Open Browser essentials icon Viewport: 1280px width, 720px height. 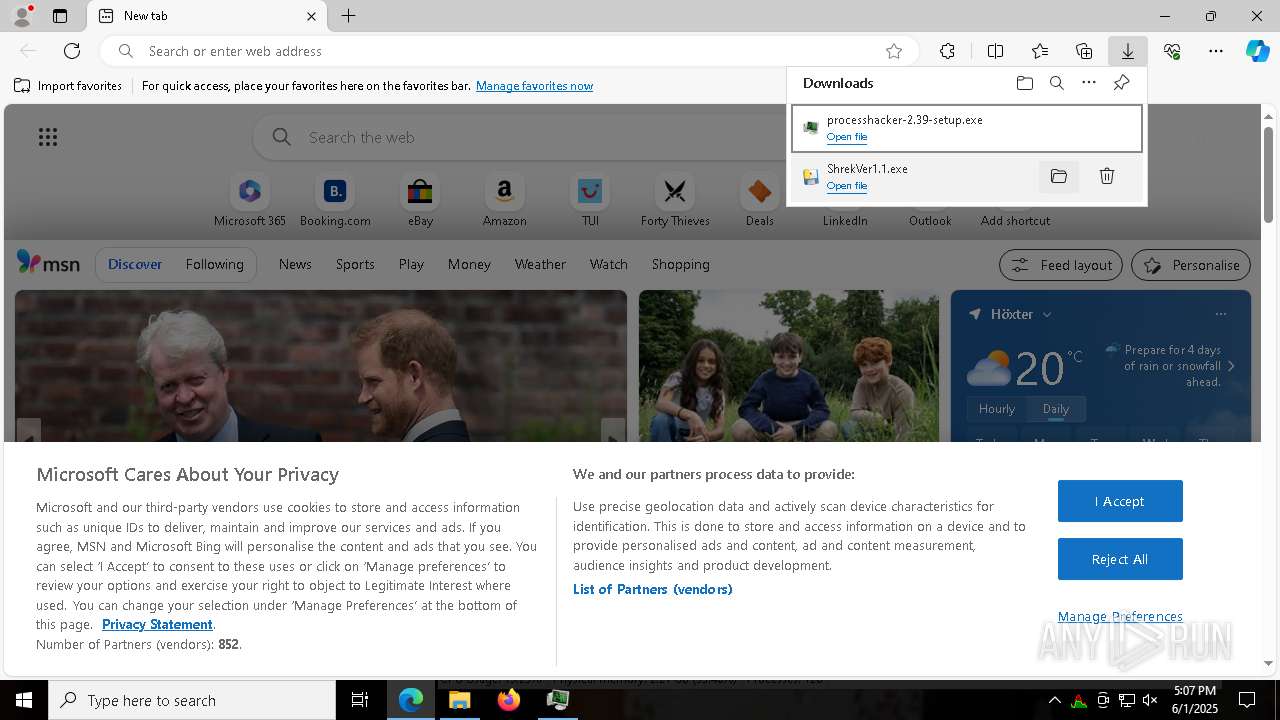[1172, 51]
